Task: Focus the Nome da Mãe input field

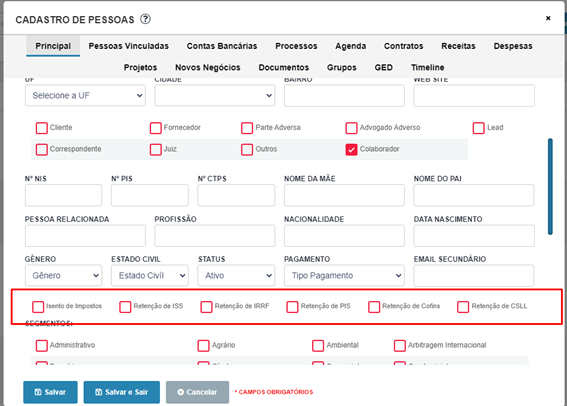Action: click(344, 195)
